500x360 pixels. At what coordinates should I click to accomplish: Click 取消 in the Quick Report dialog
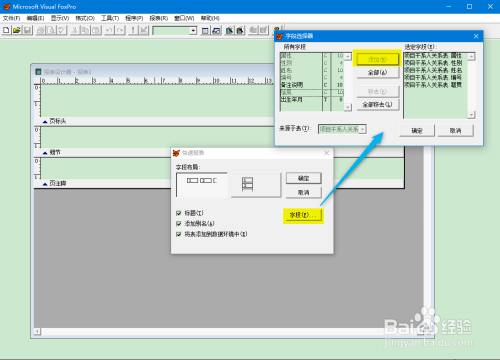[304, 192]
